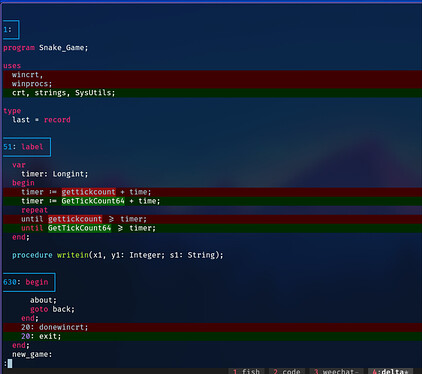Viewport: 422px width, 374px height.
Task: Click the 'goto back;' line
Action: pos(52,309)
